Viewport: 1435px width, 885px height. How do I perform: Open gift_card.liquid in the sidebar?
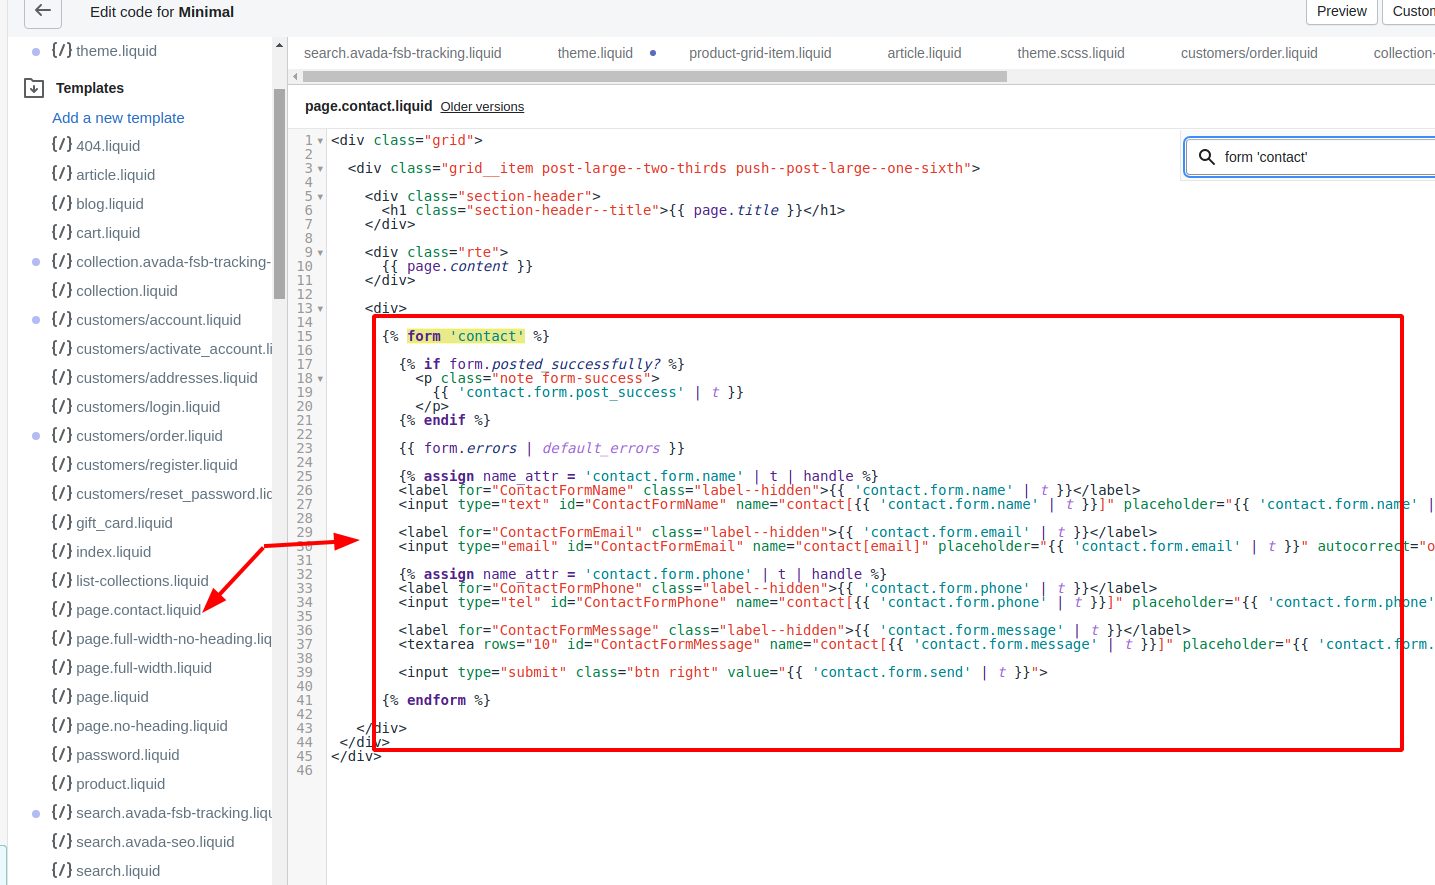tap(124, 522)
